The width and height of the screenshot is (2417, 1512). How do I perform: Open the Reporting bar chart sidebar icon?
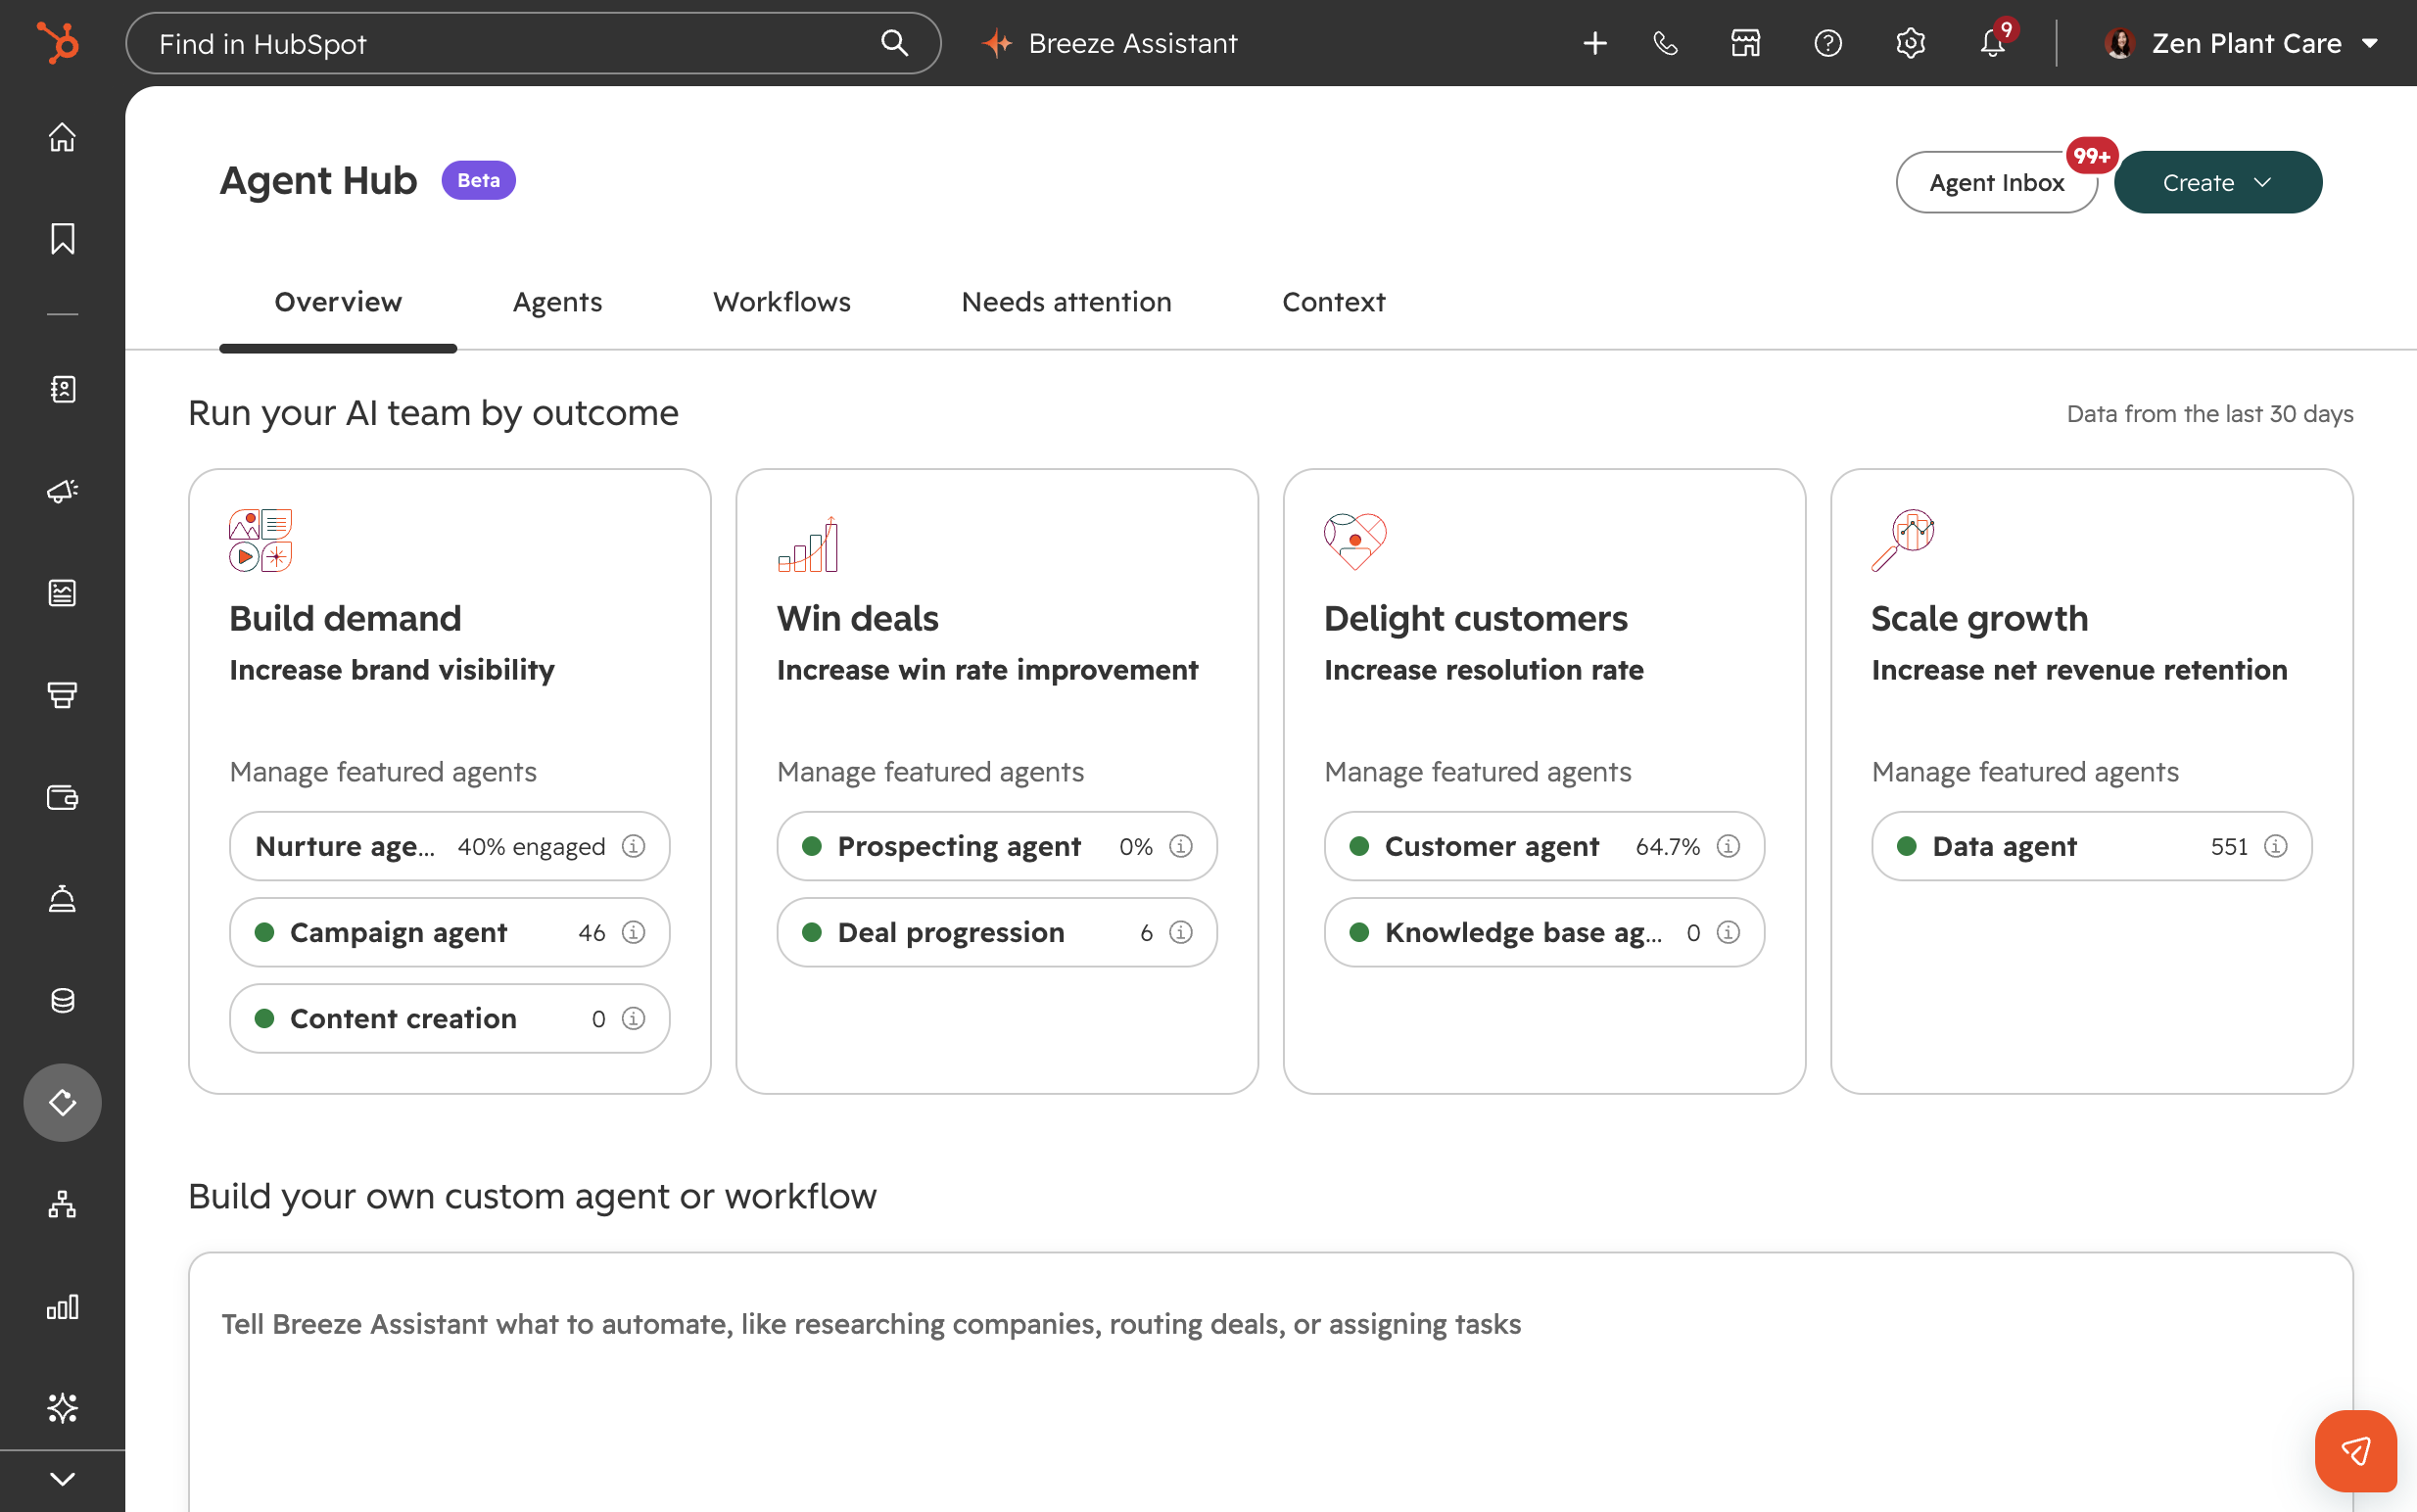(62, 1306)
